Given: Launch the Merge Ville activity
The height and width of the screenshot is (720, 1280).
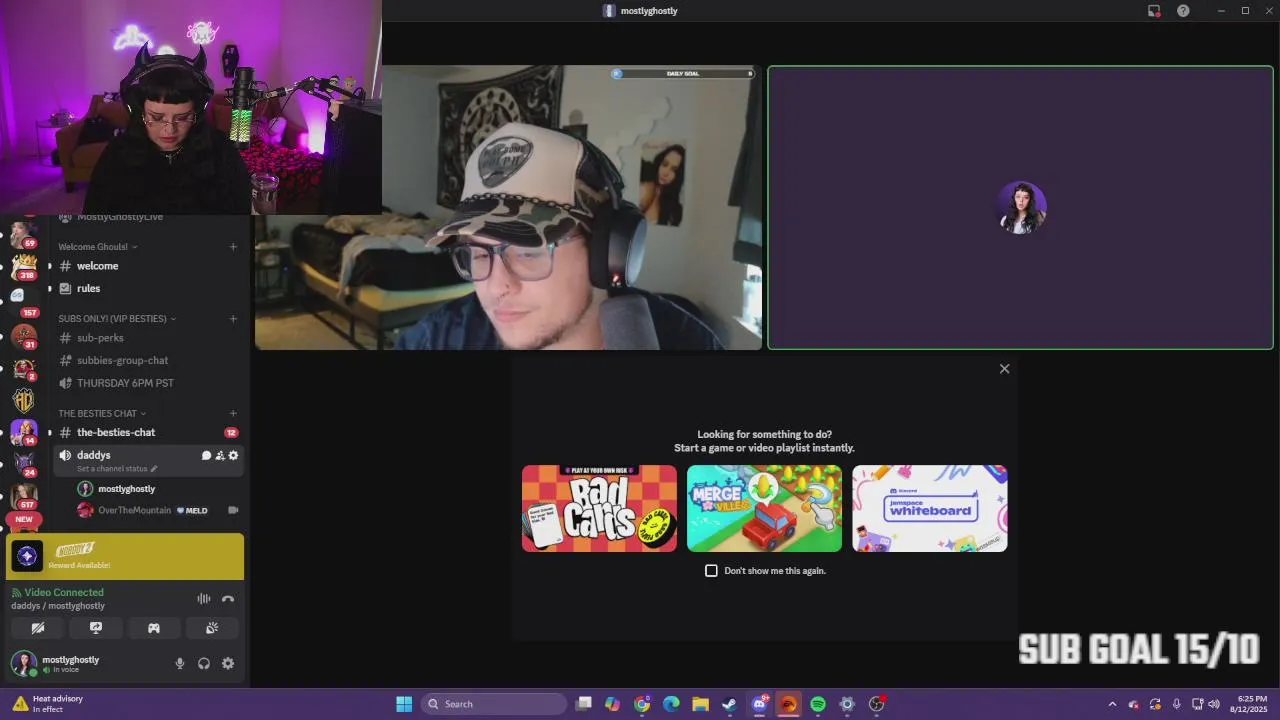Looking at the screenshot, I should [x=764, y=508].
